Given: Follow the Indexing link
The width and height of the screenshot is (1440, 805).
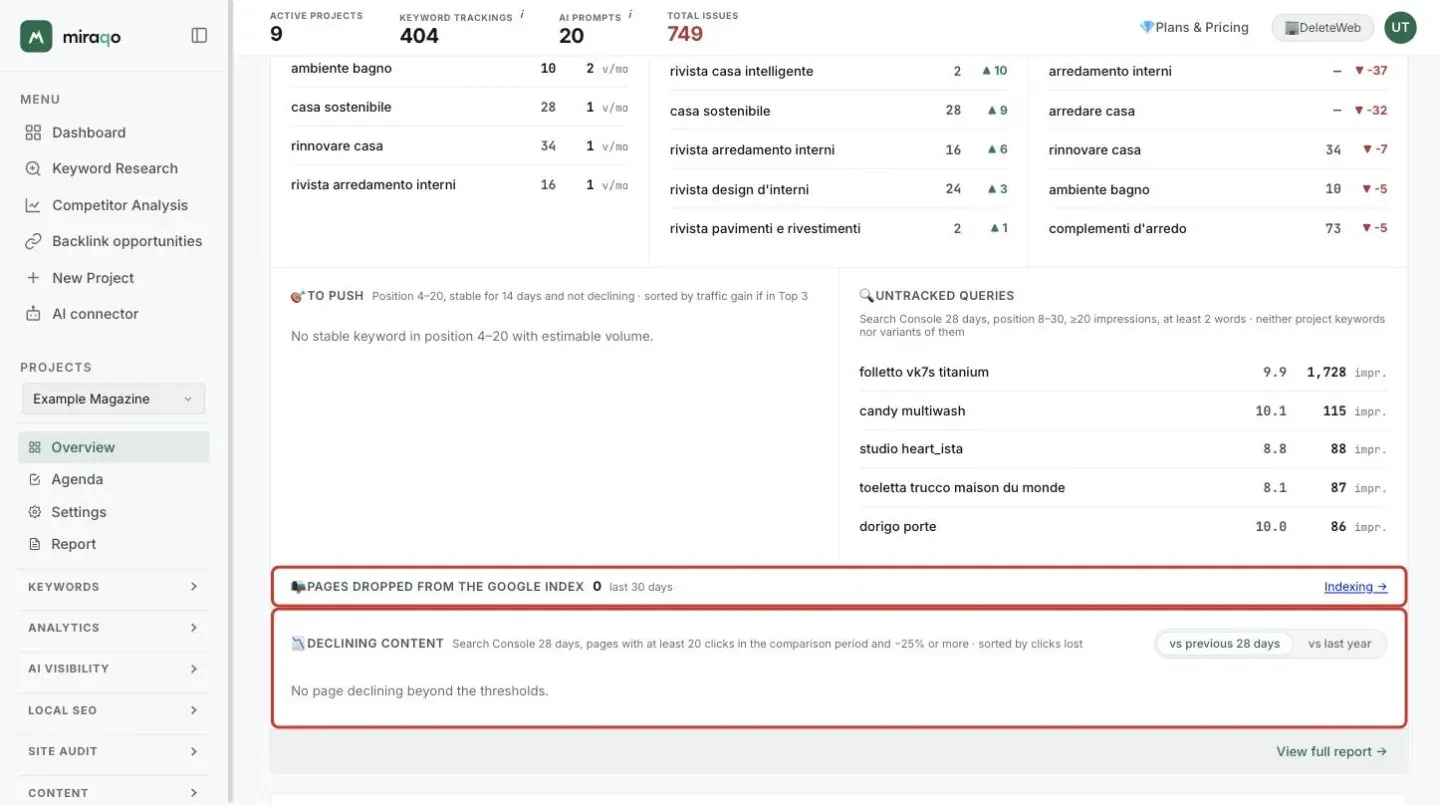Looking at the screenshot, I should tap(1355, 587).
